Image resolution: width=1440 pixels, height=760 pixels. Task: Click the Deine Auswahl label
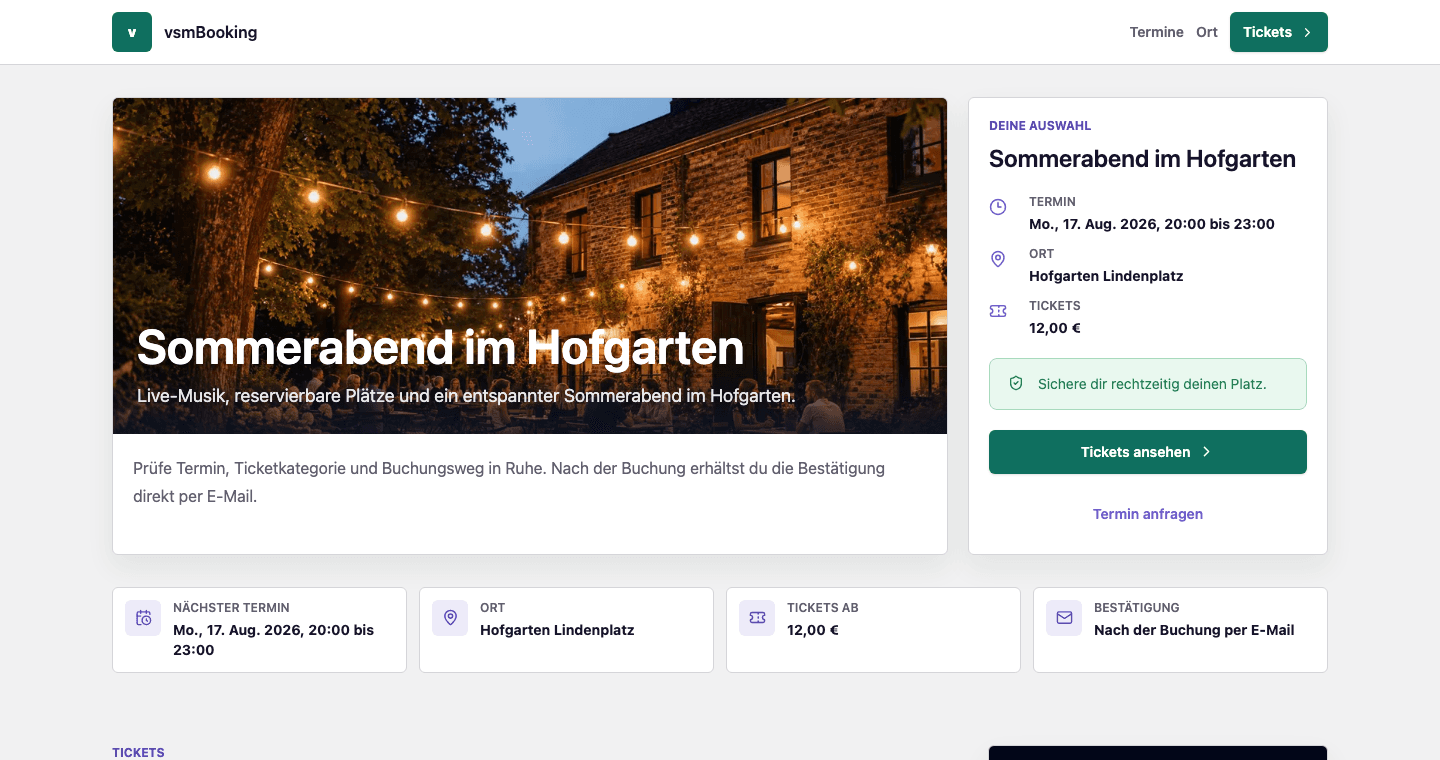click(1040, 126)
